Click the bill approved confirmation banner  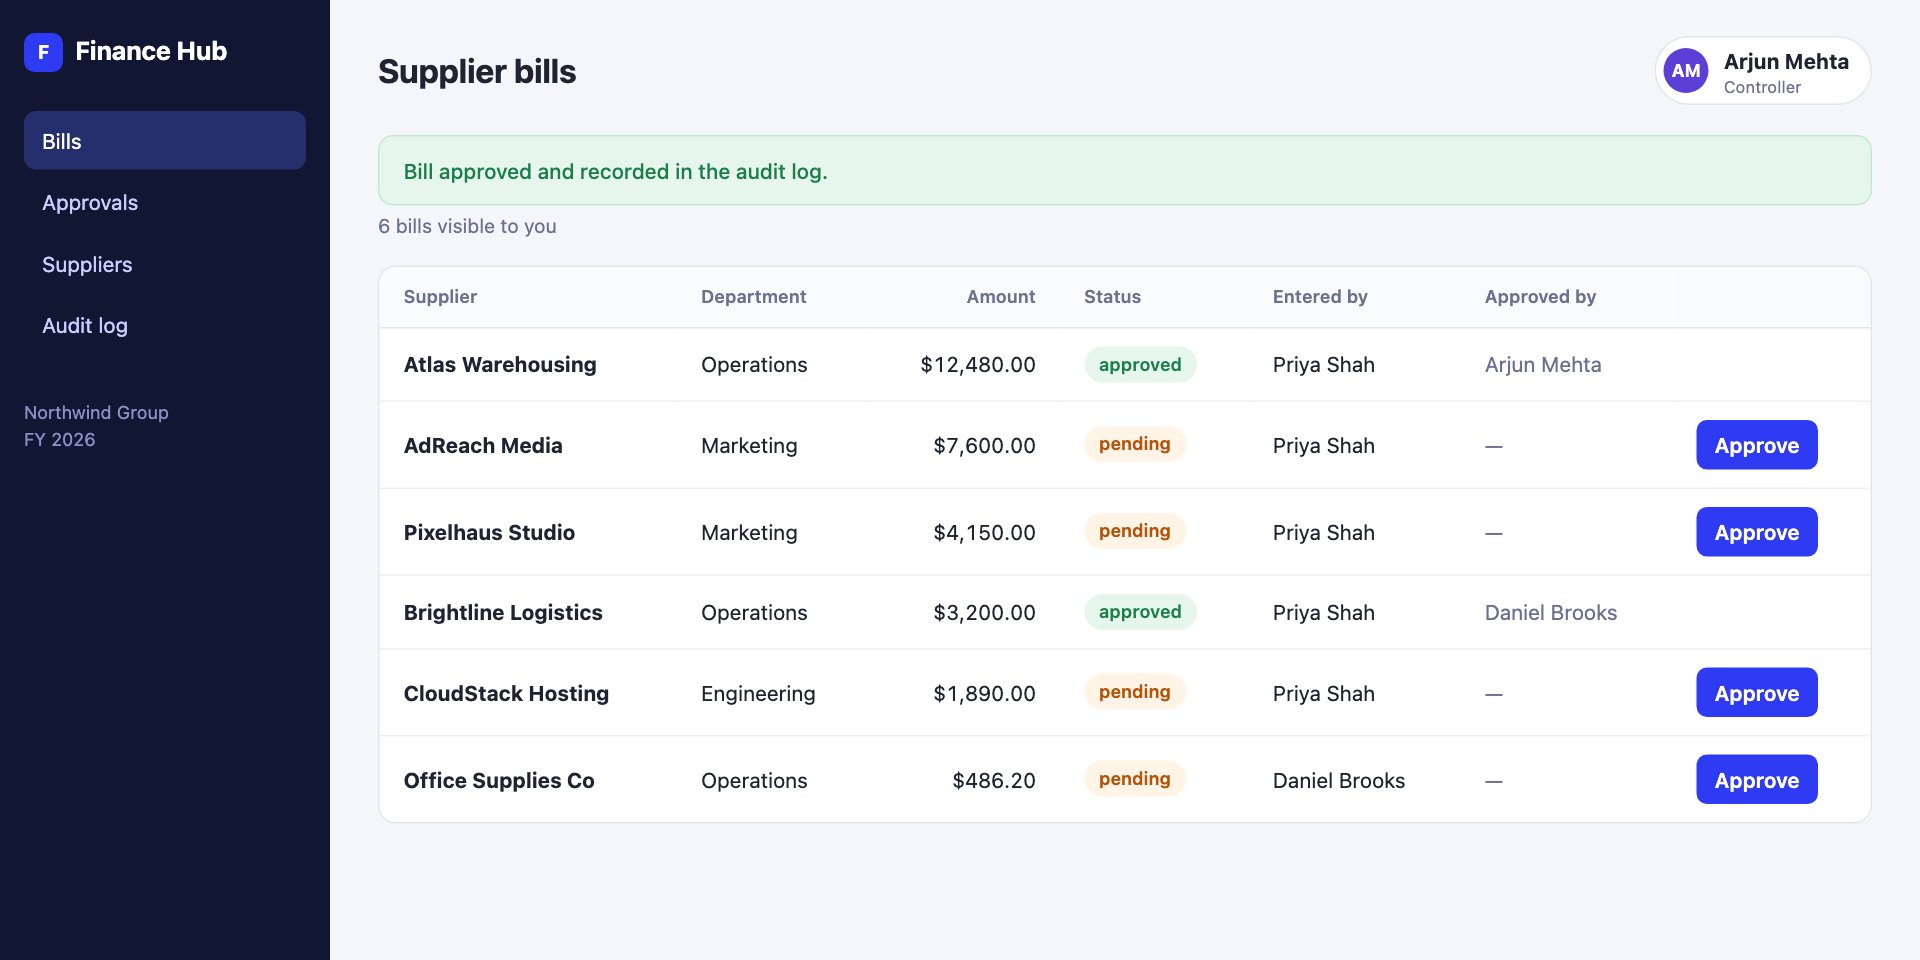pos(1125,171)
